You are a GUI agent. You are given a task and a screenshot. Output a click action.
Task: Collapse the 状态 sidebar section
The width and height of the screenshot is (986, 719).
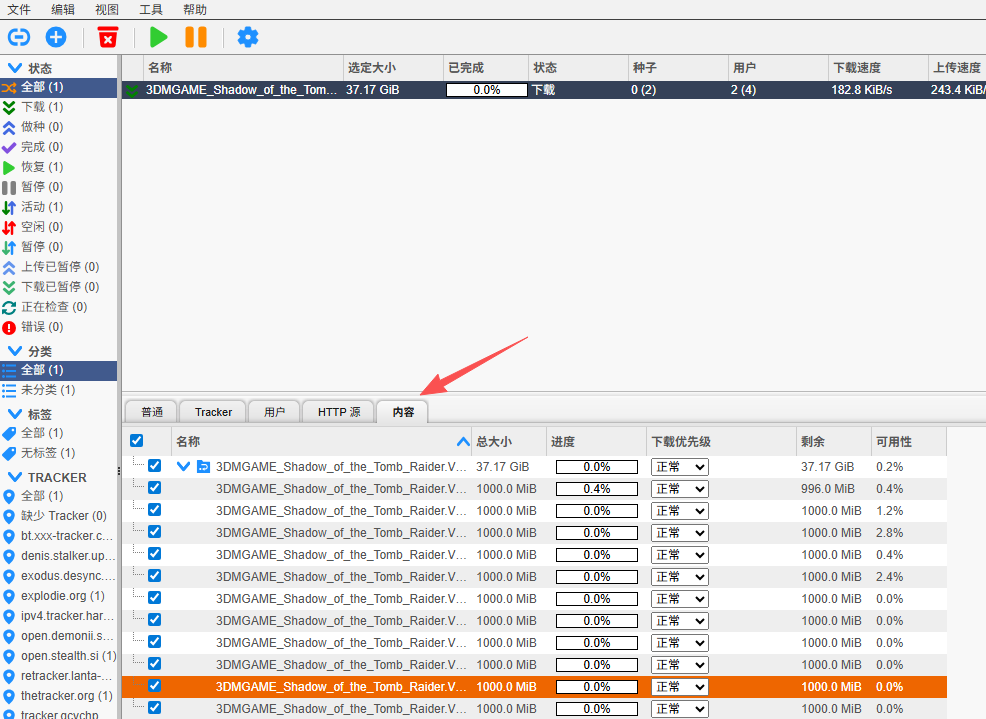coord(15,68)
